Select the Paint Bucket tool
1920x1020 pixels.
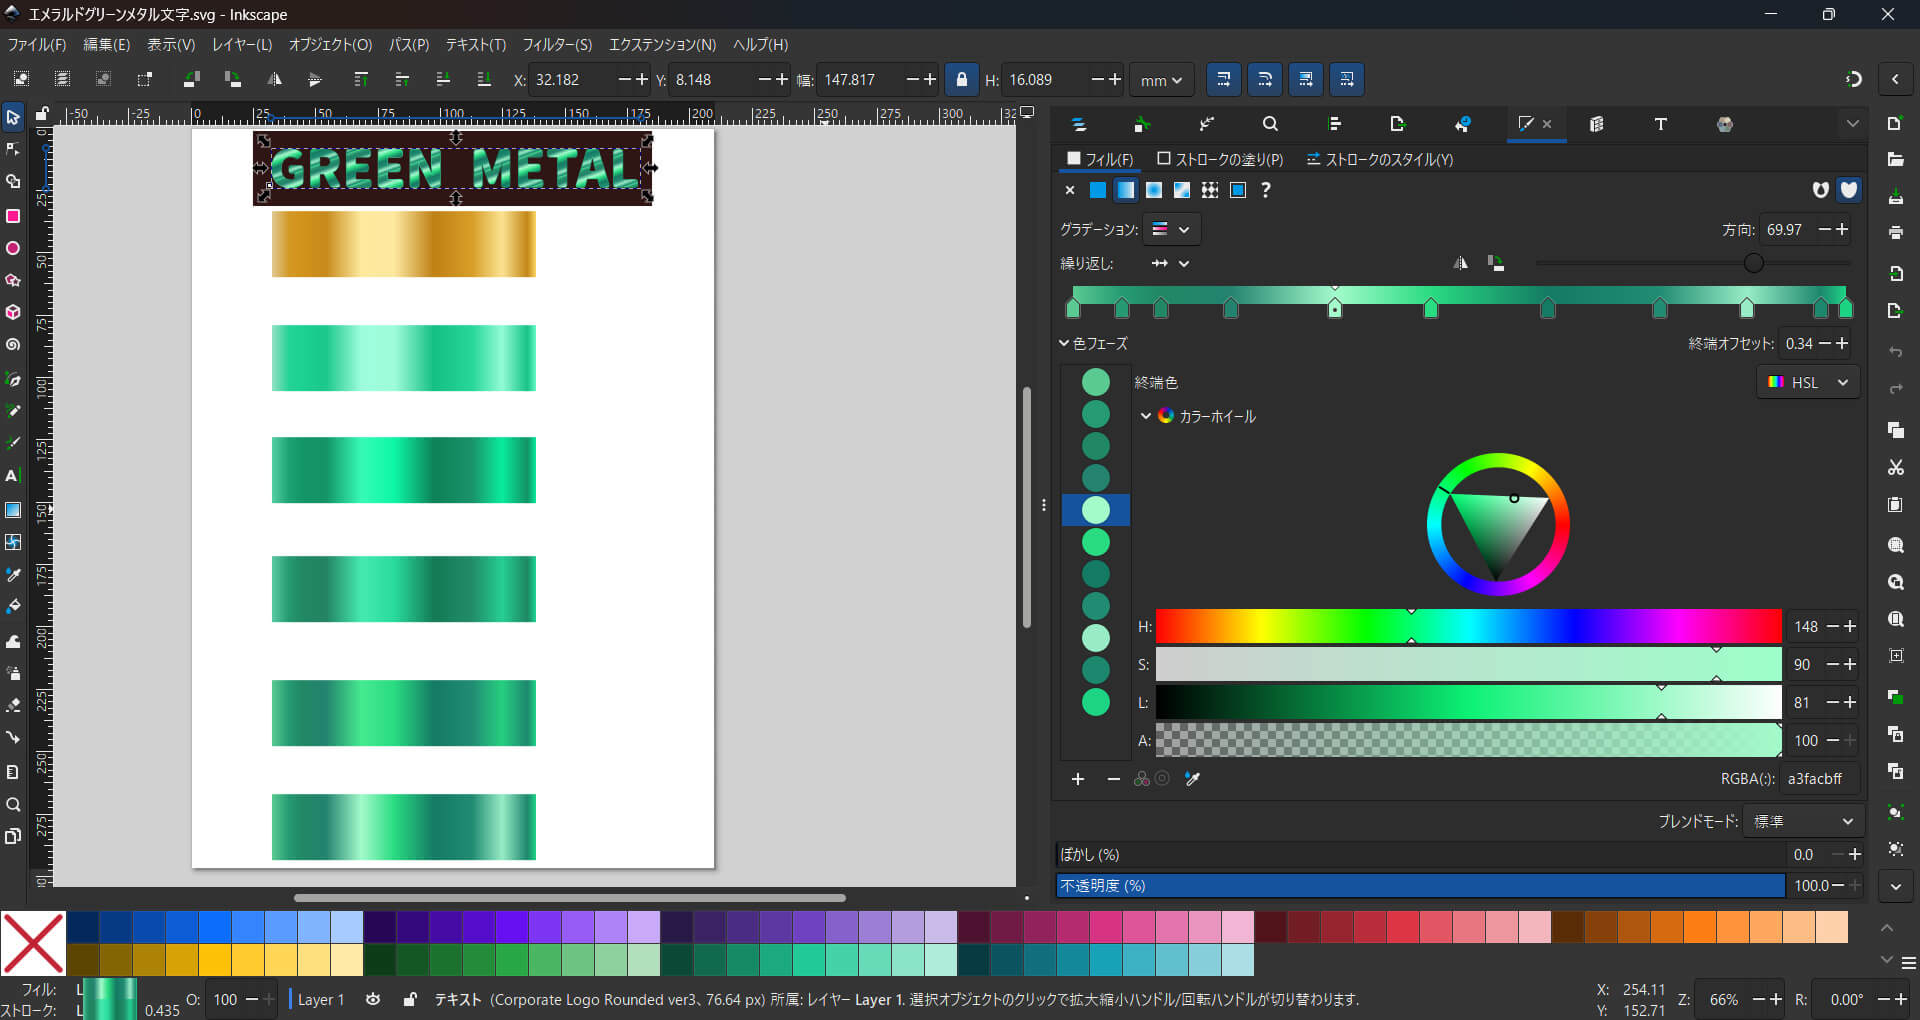tap(13, 607)
